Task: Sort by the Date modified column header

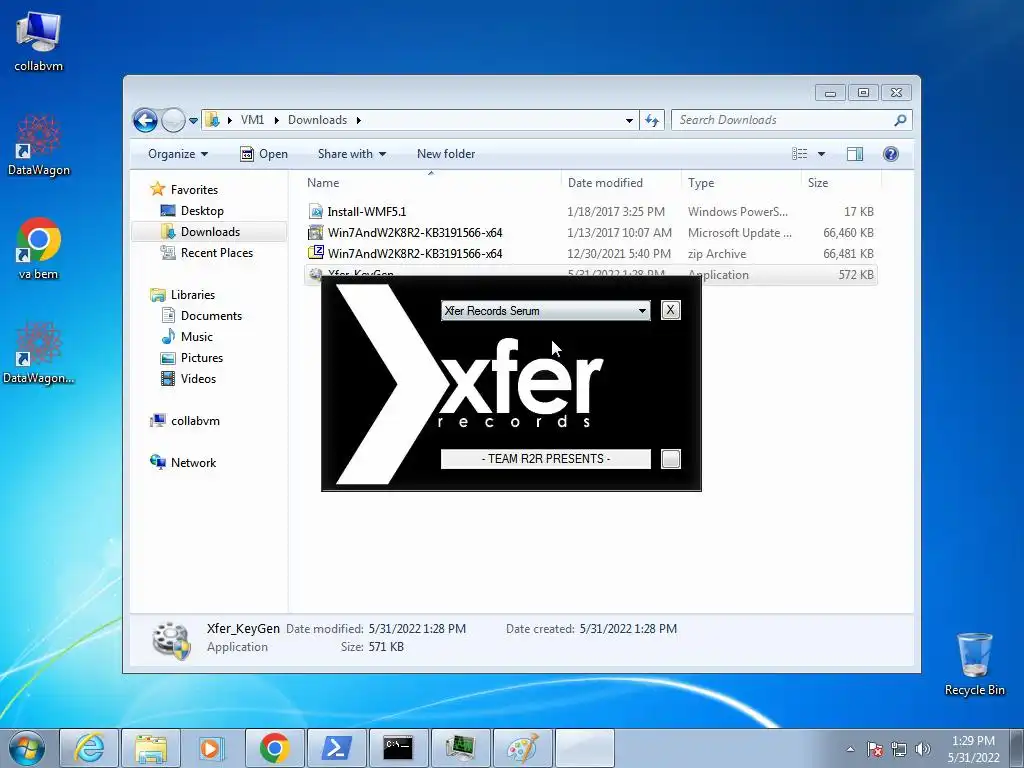Action: pyautogui.click(x=621, y=183)
